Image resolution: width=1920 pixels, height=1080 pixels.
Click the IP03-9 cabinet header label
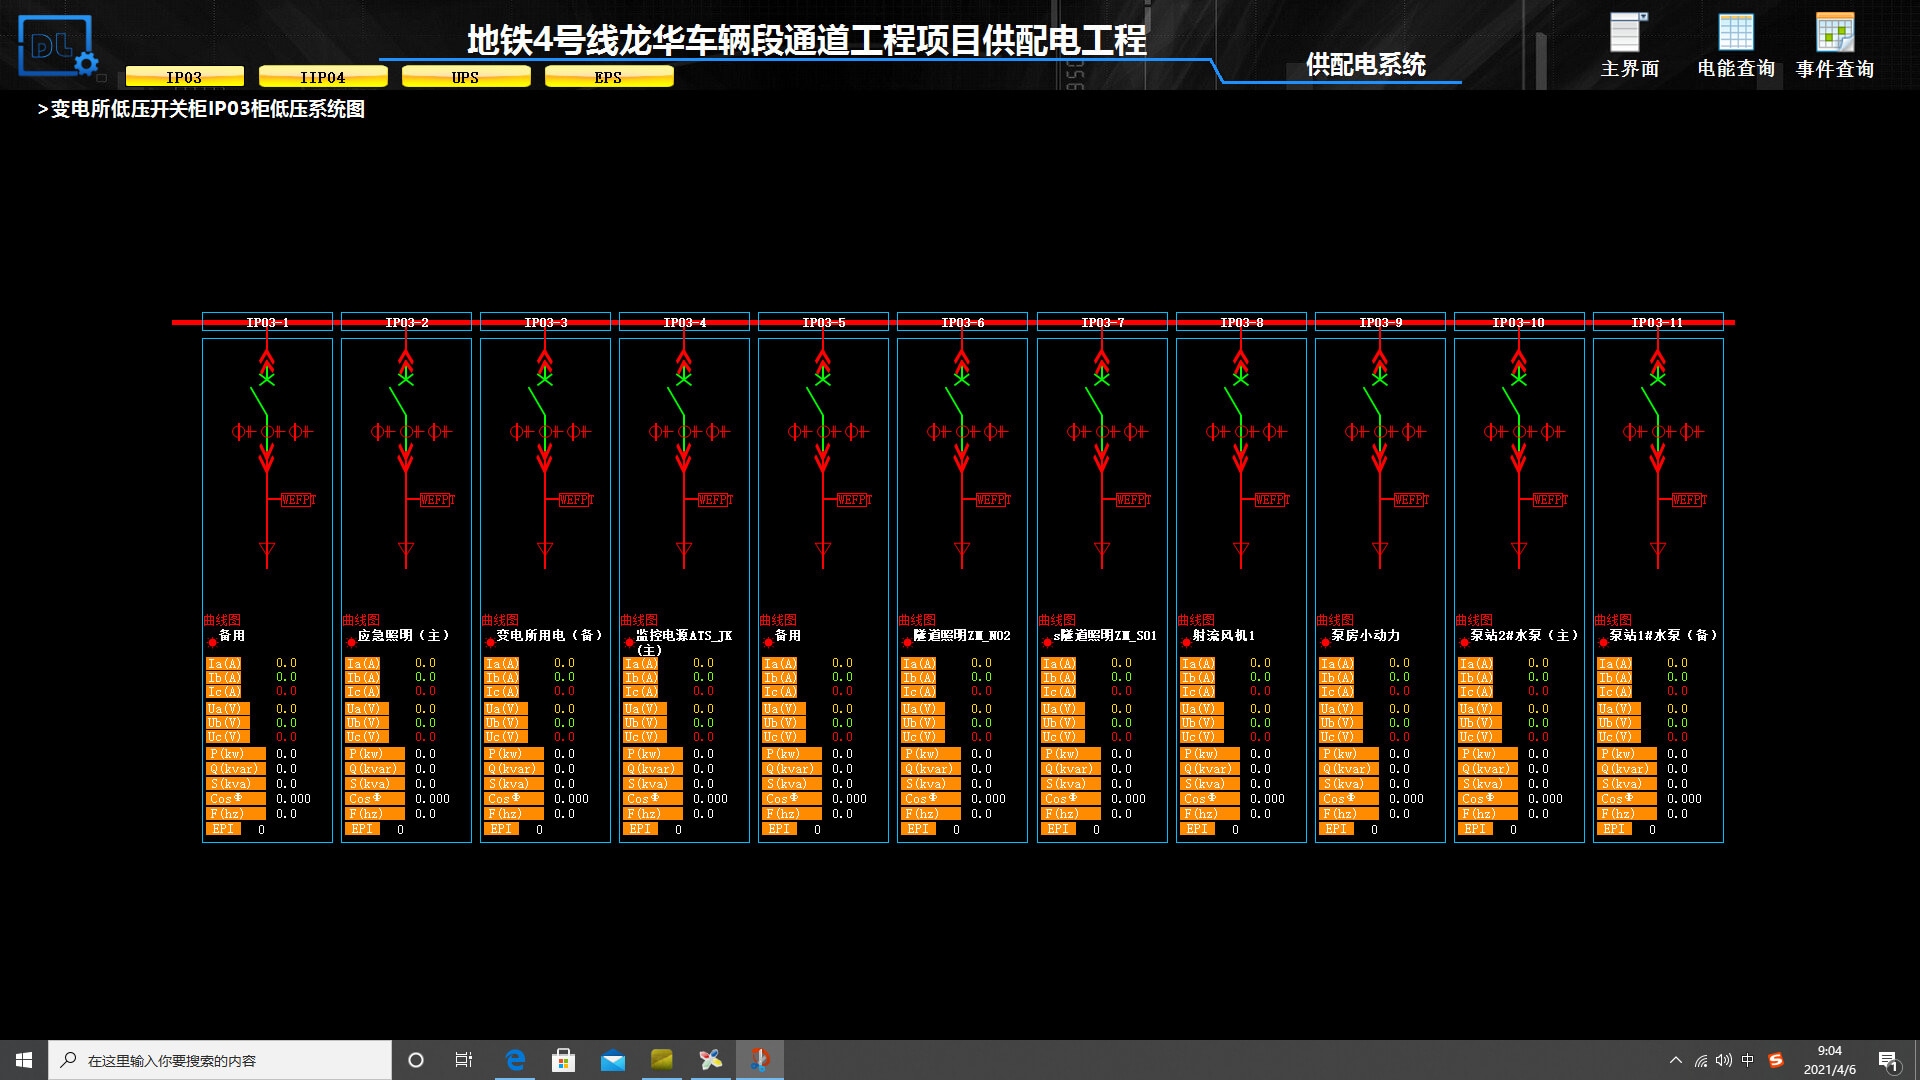[x=1380, y=322]
